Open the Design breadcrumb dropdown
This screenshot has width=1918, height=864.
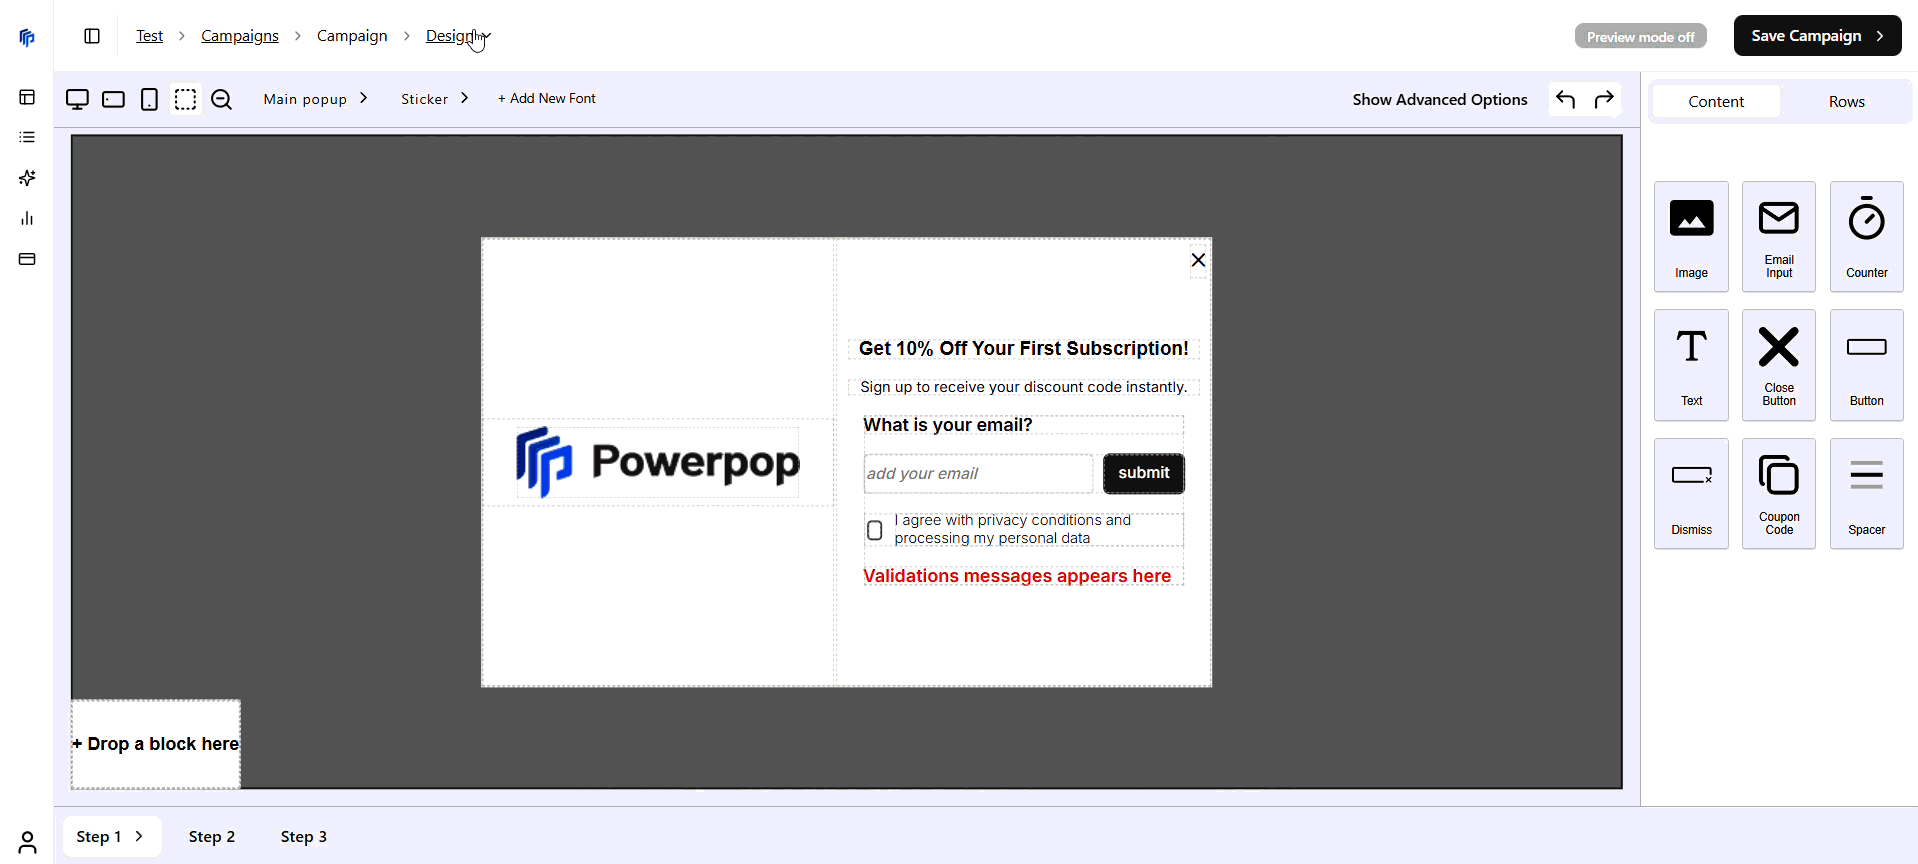point(458,36)
